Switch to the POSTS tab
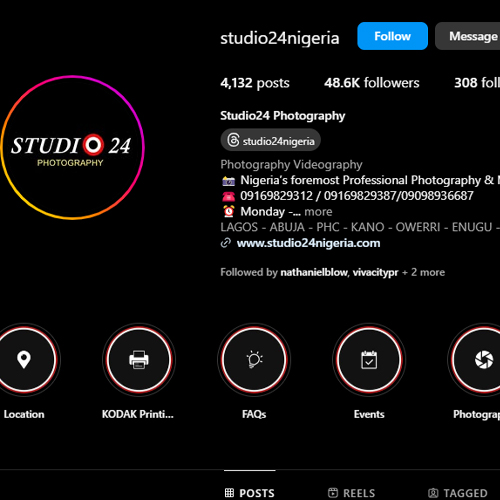 click(250, 493)
